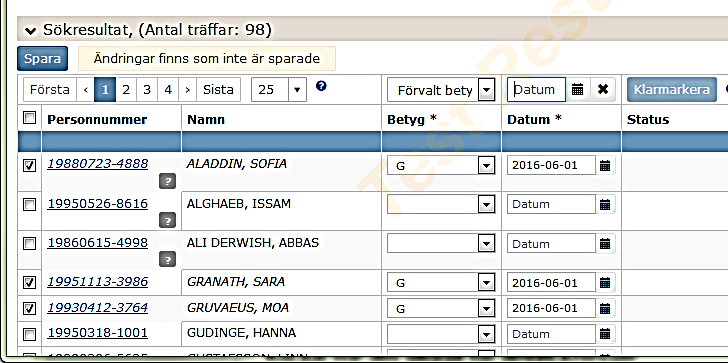Image resolution: width=728 pixels, height=363 pixels.
Task: Click the Klarmarkera button
Action: (671, 90)
